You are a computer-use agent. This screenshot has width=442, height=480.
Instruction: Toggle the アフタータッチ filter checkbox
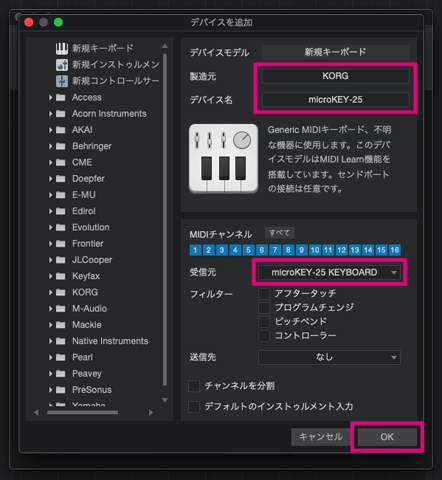tap(264, 294)
